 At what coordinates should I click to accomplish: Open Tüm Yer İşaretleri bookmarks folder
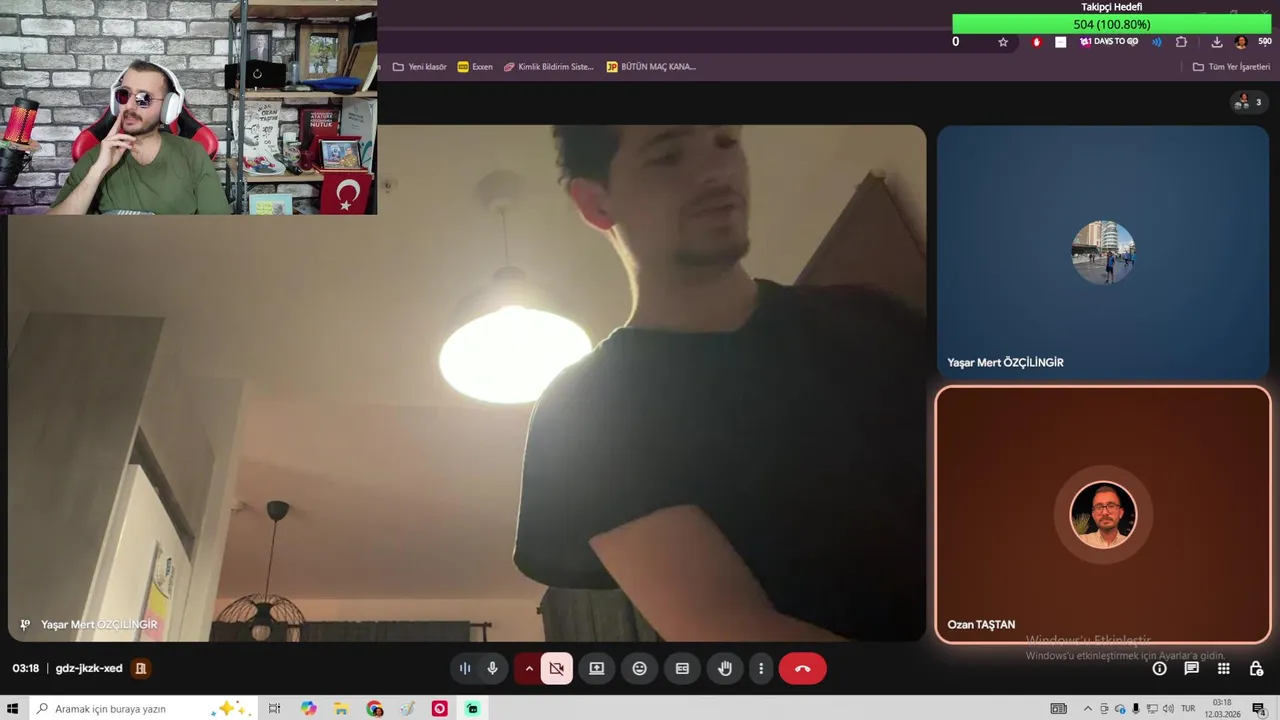[x=1231, y=67]
